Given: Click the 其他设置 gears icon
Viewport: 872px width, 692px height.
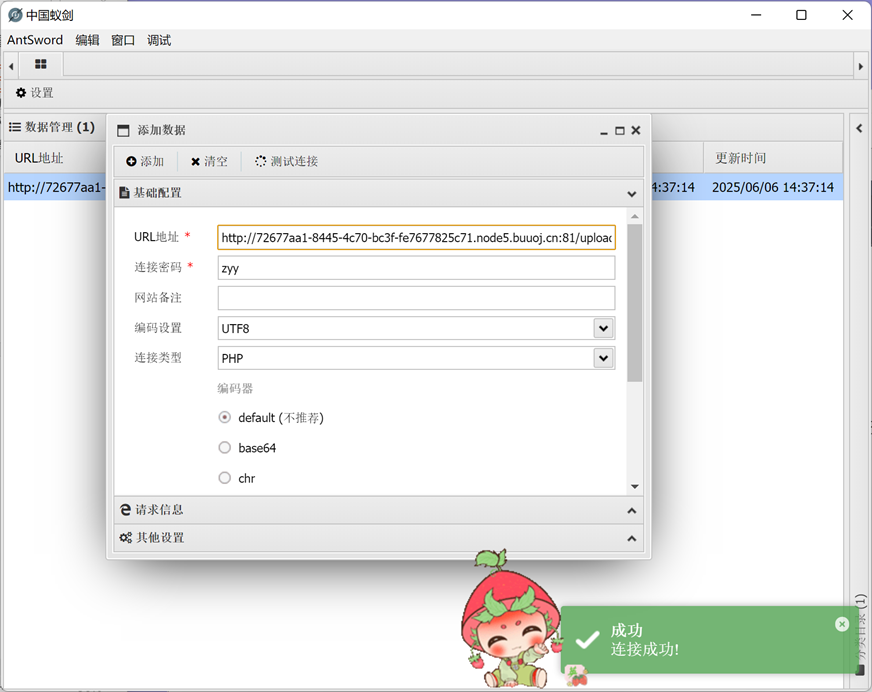Looking at the screenshot, I should point(126,537).
